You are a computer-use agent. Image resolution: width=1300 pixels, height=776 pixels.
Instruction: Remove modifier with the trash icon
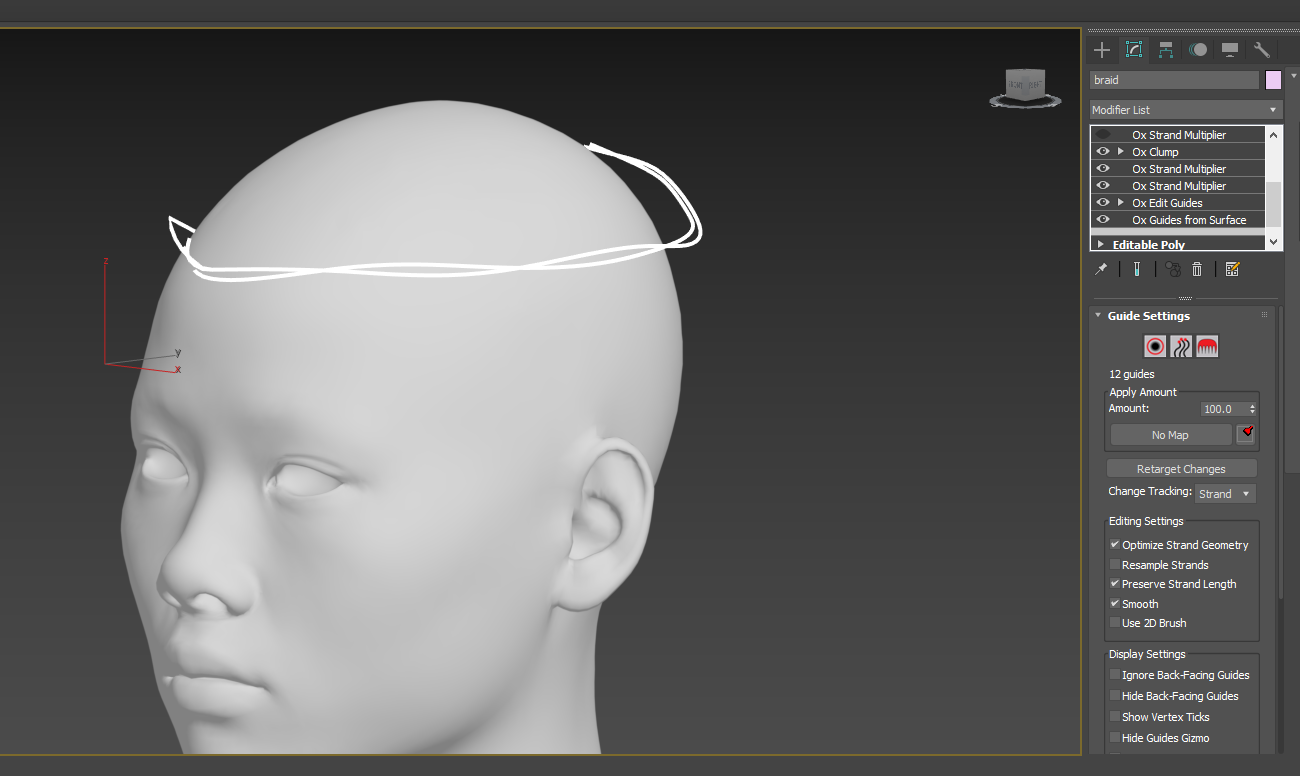tap(1197, 269)
